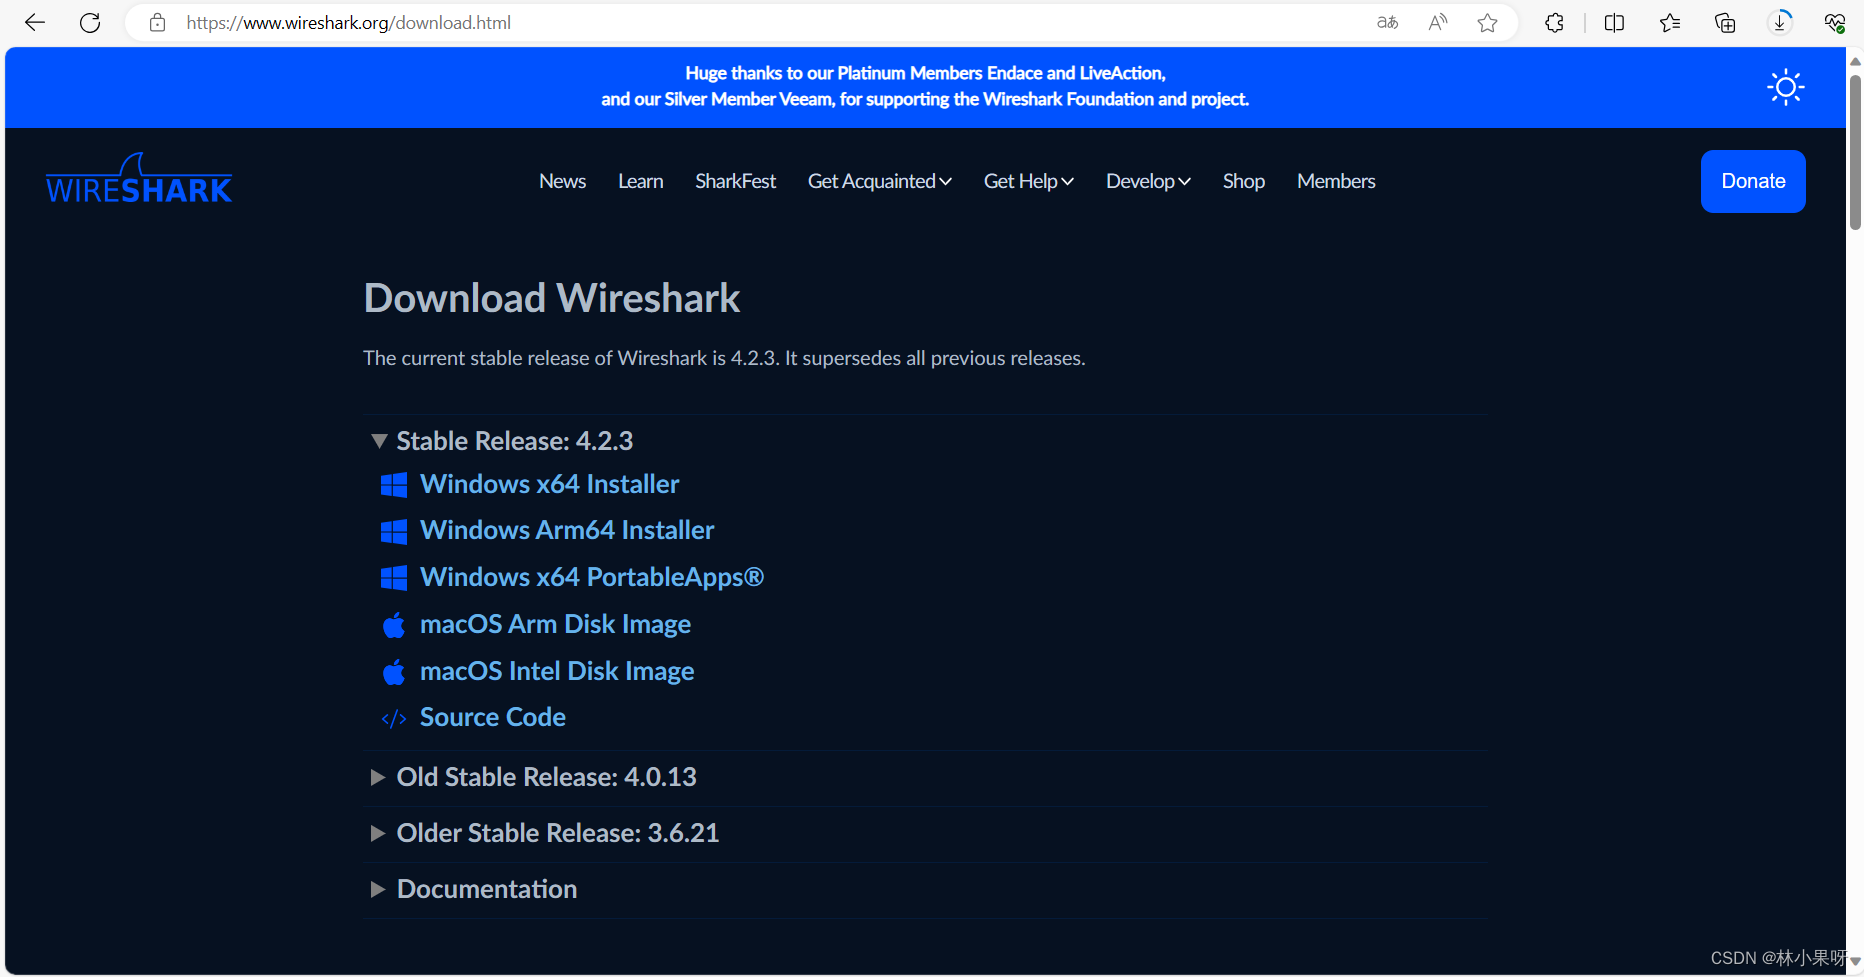
Task: Go to the News page
Action: pyautogui.click(x=562, y=181)
